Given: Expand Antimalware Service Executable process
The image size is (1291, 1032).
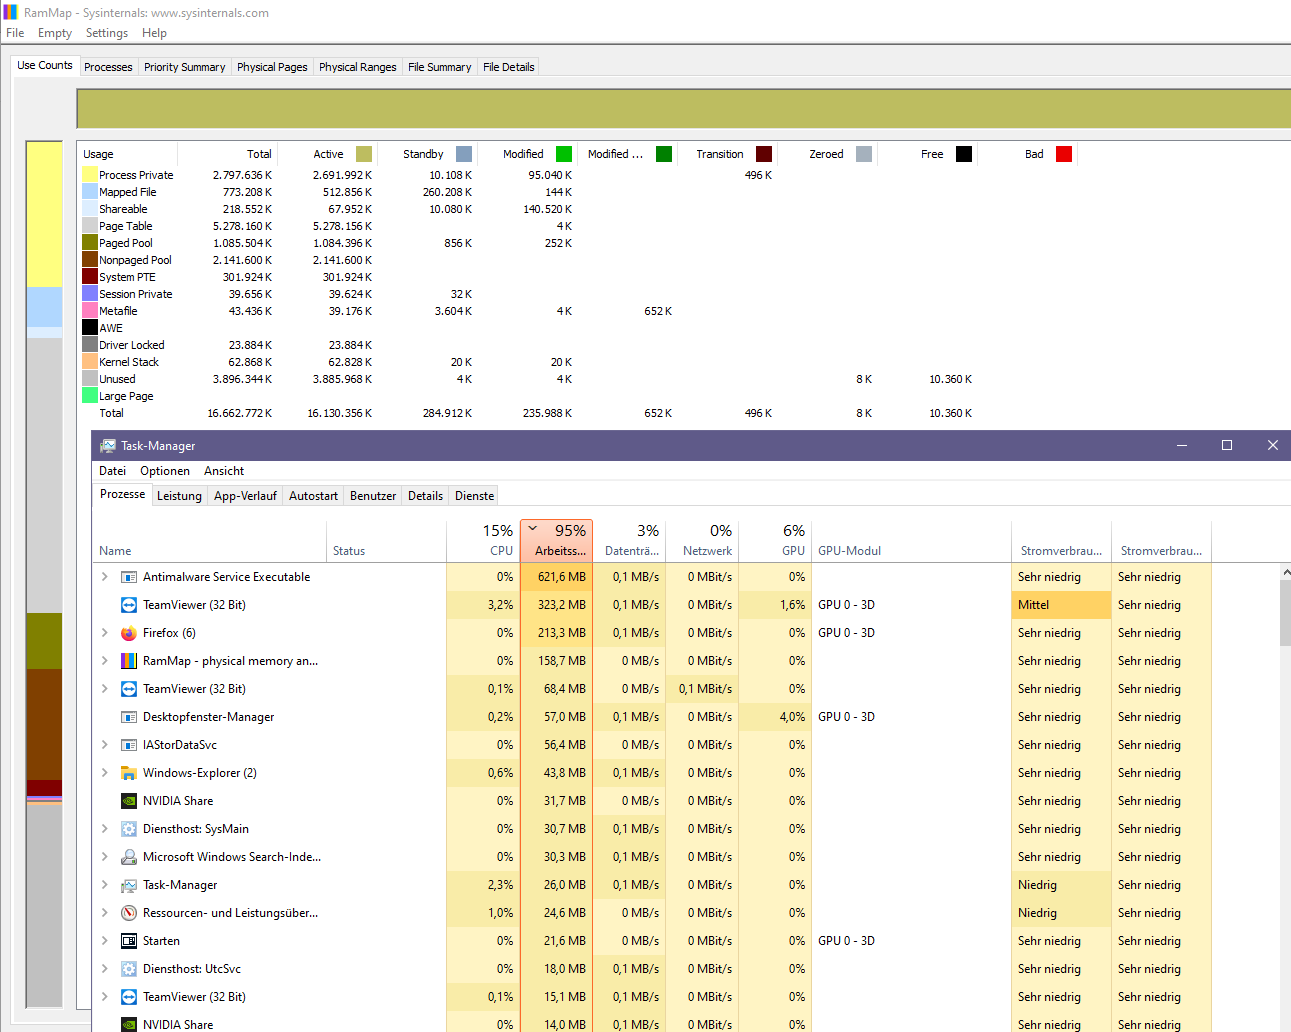Looking at the screenshot, I should [105, 577].
